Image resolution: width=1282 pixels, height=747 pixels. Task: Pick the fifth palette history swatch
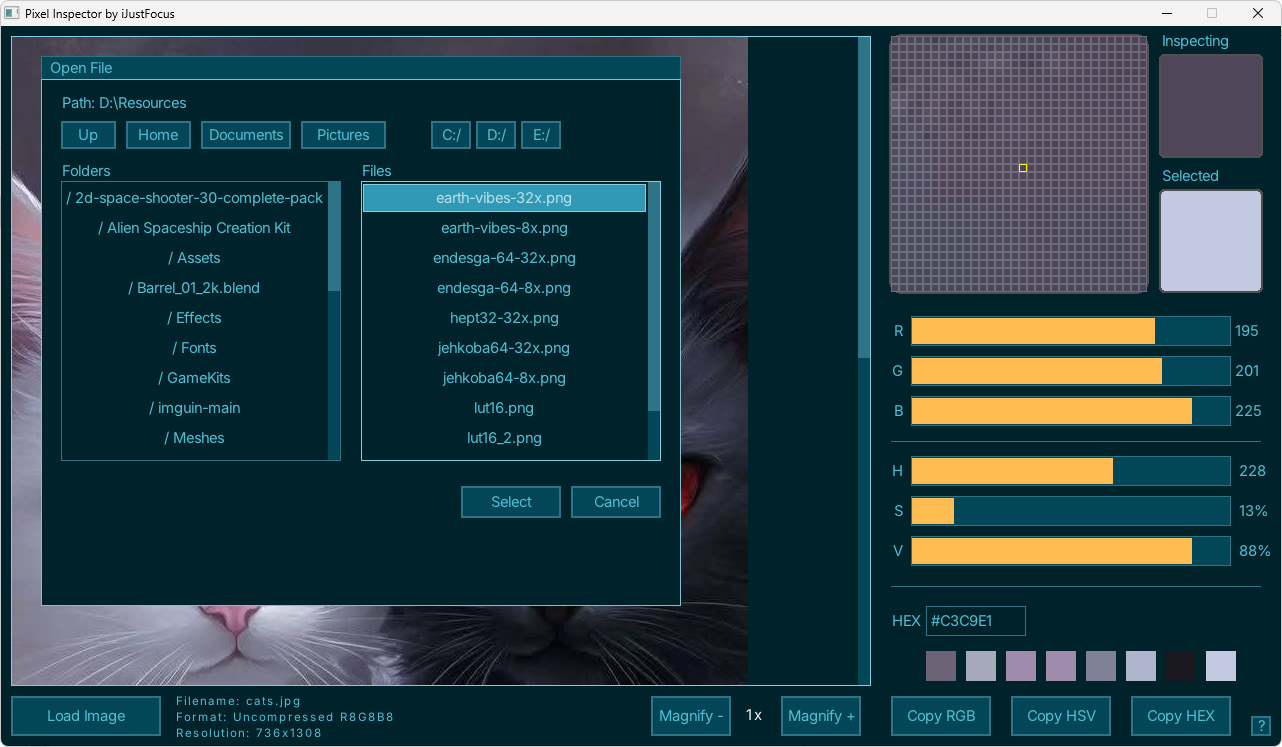pos(1101,666)
